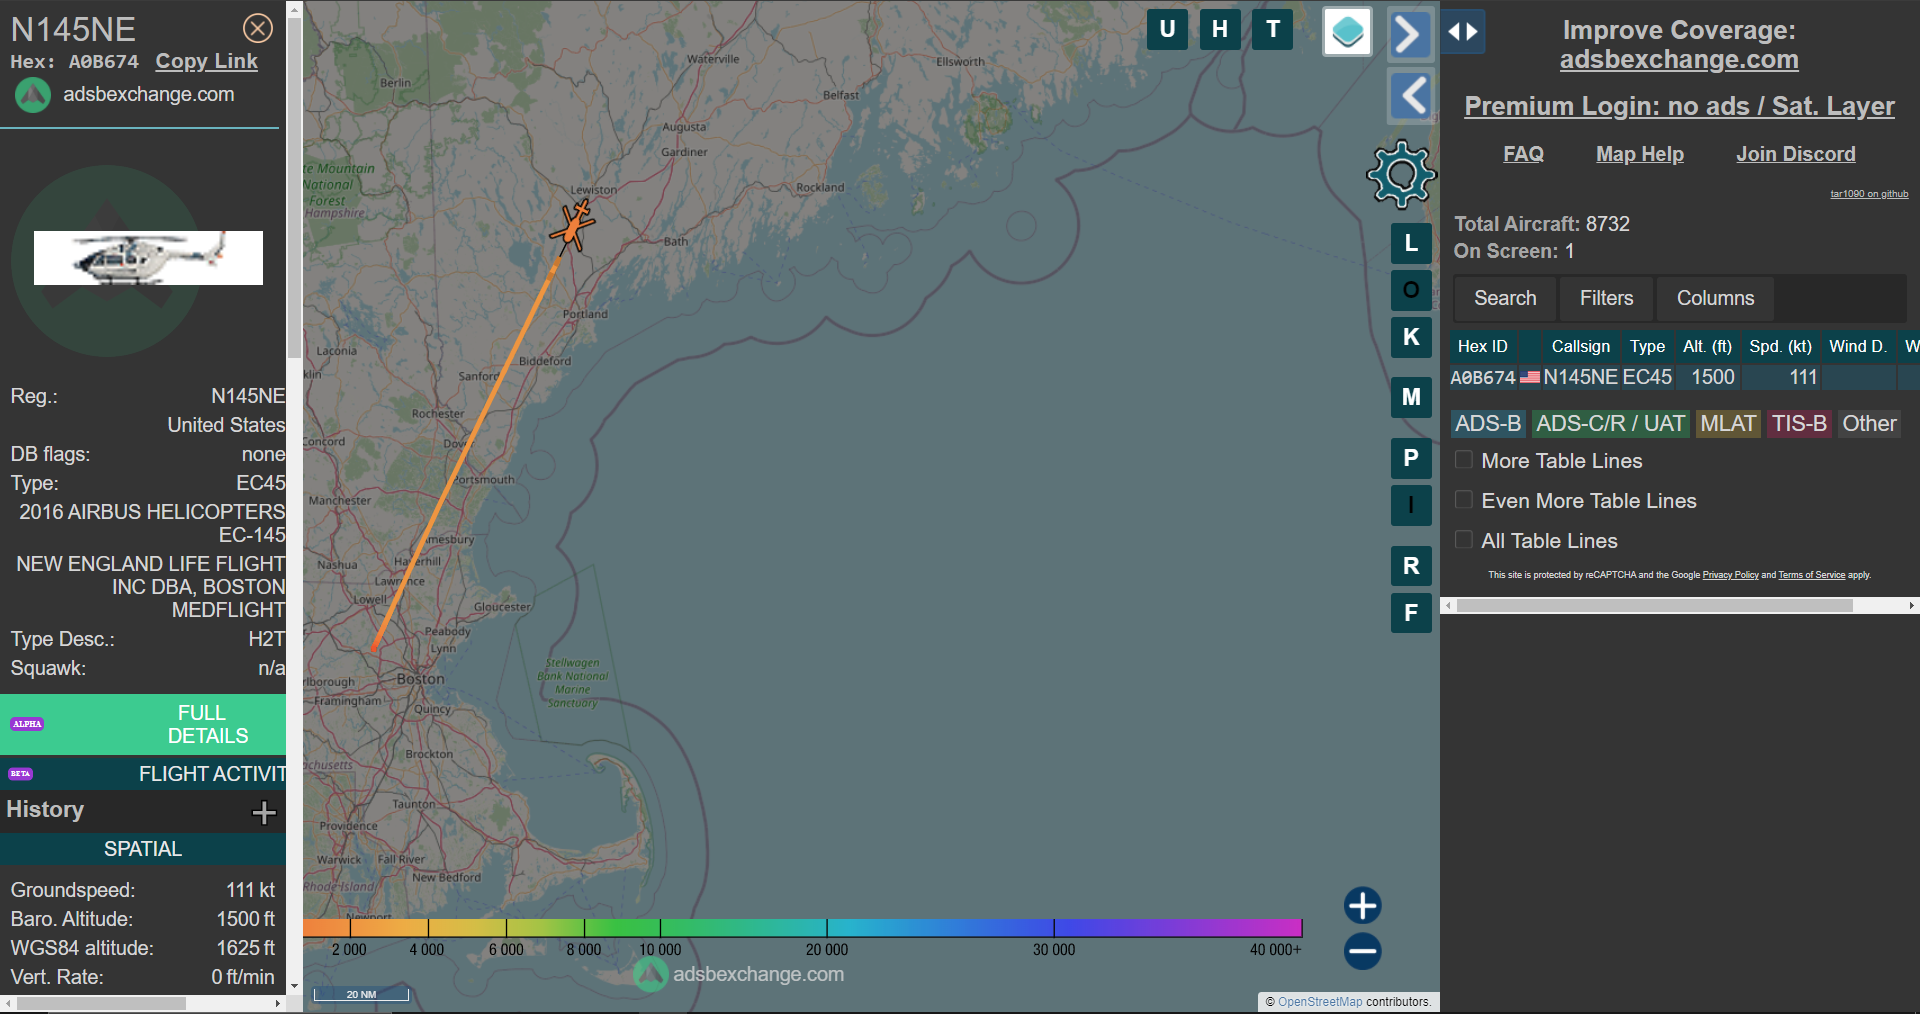Image resolution: width=1920 pixels, height=1014 pixels.
Task: Click the helicopter photo thumbnail
Action: pyautogui.click(x=148, y=258)
